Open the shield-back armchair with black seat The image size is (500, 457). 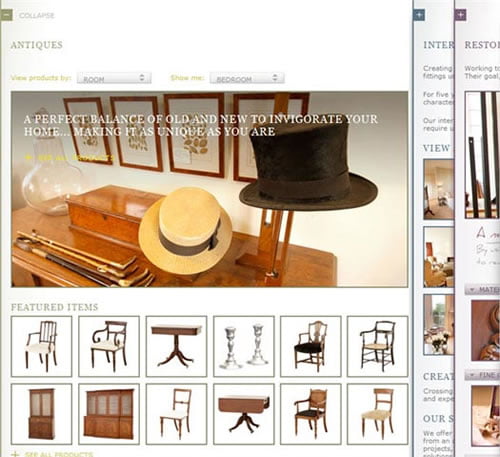[311, 346]
